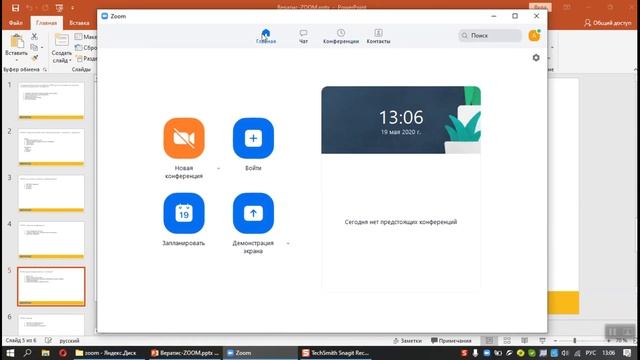Switch to the Яндекс.Диск folder taskbar item
Image resolution: width=640 pixels, height=360 pixels.
point(108,353)
